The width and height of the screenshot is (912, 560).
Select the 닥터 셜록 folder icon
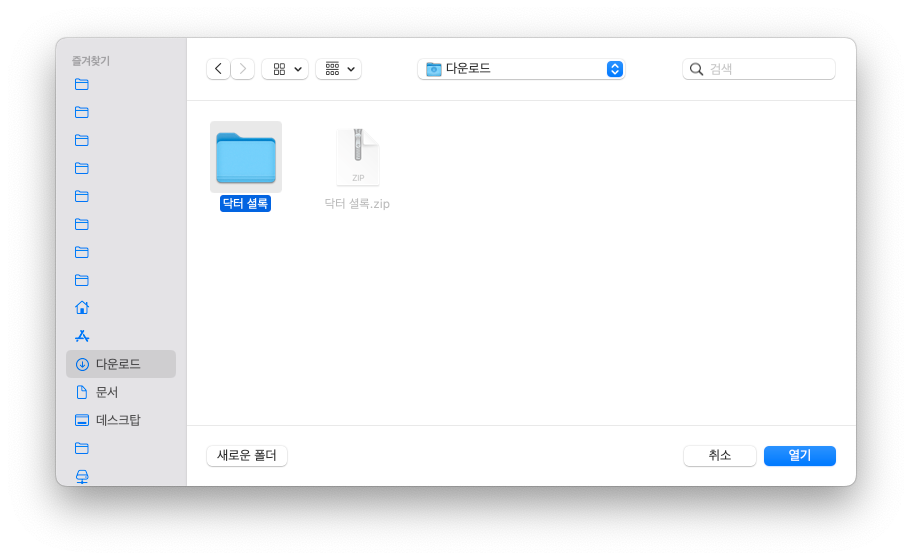pos(246,157)
